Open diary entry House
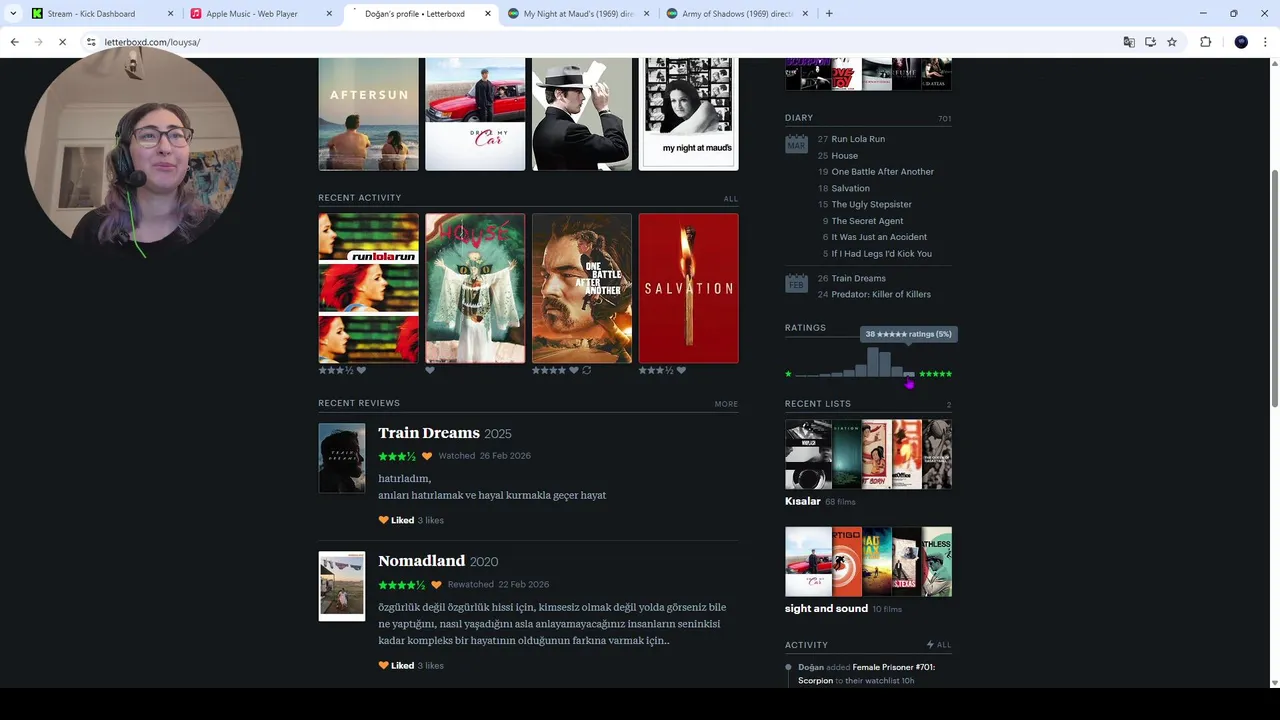The height and width of the screenshot is (720, 1280). coord(845,155)
